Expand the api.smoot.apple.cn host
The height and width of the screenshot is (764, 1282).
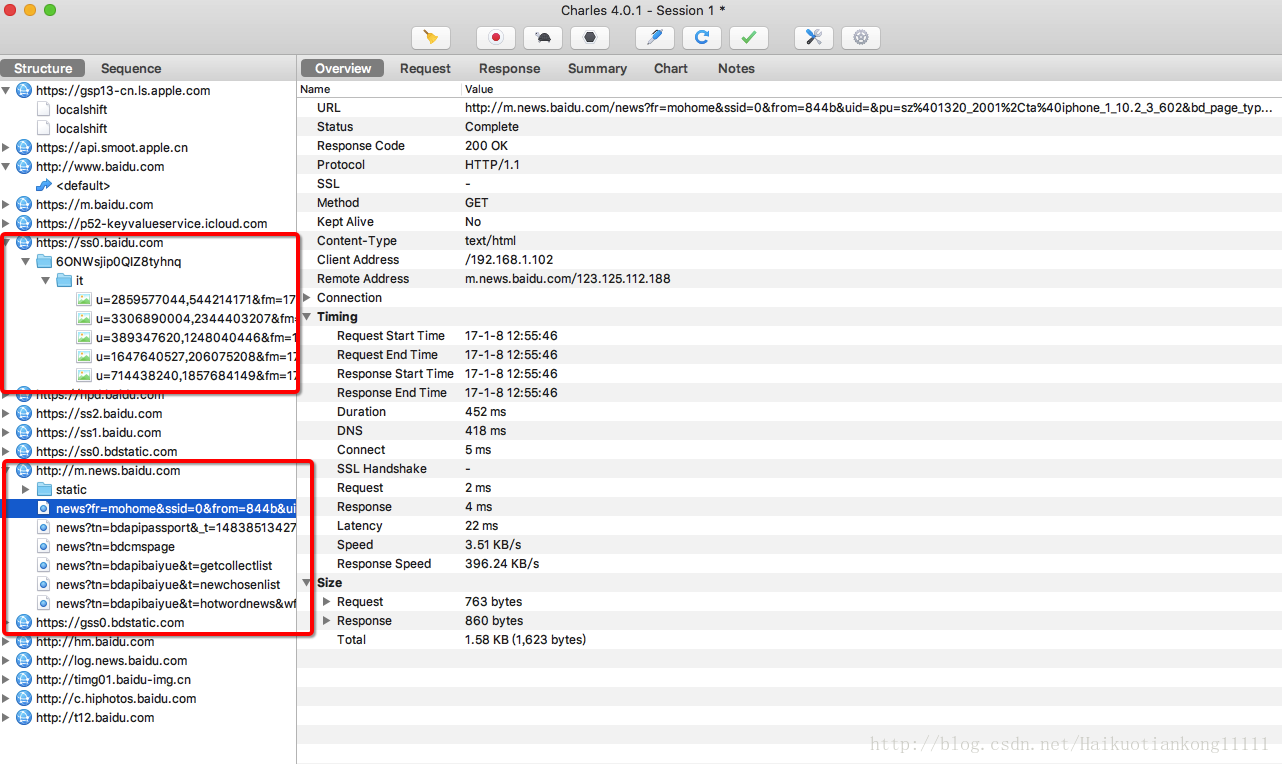tap(7, 147)
